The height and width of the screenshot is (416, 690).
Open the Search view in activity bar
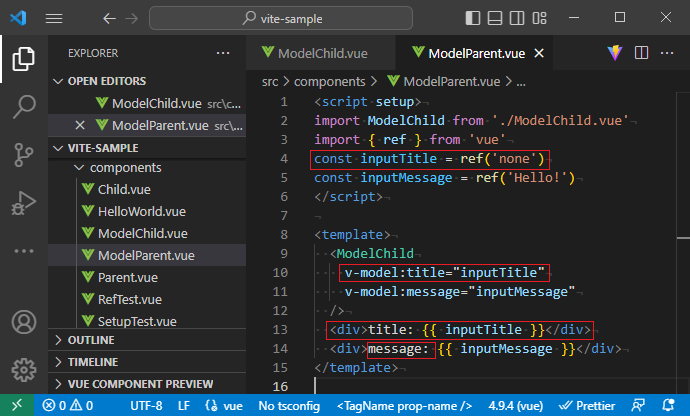[23, 107]
